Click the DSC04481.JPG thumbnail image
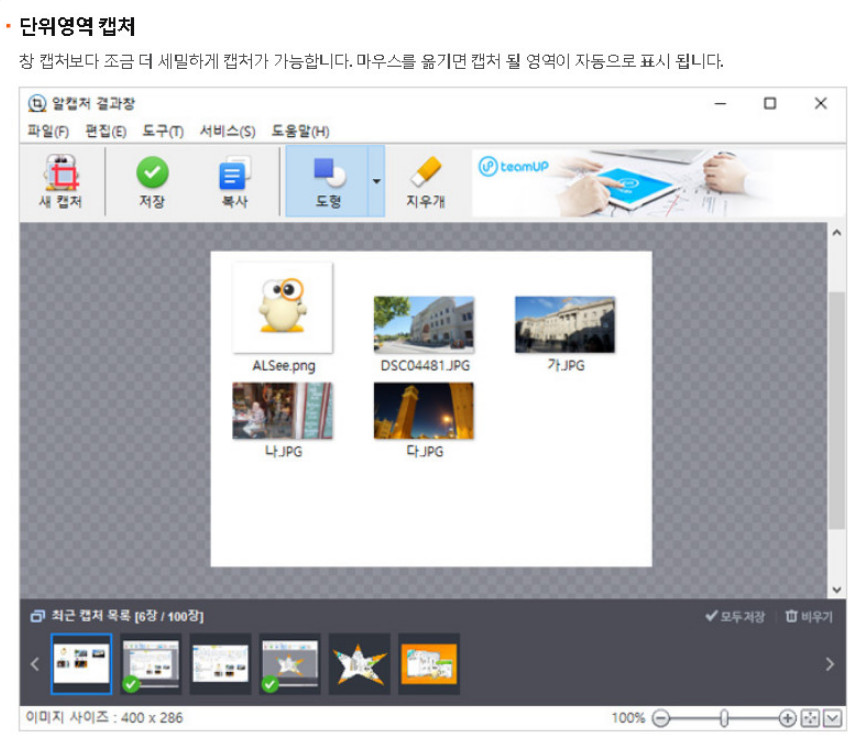Image resolution: width=862 pixels, height=749 pixels. [424, 324]
